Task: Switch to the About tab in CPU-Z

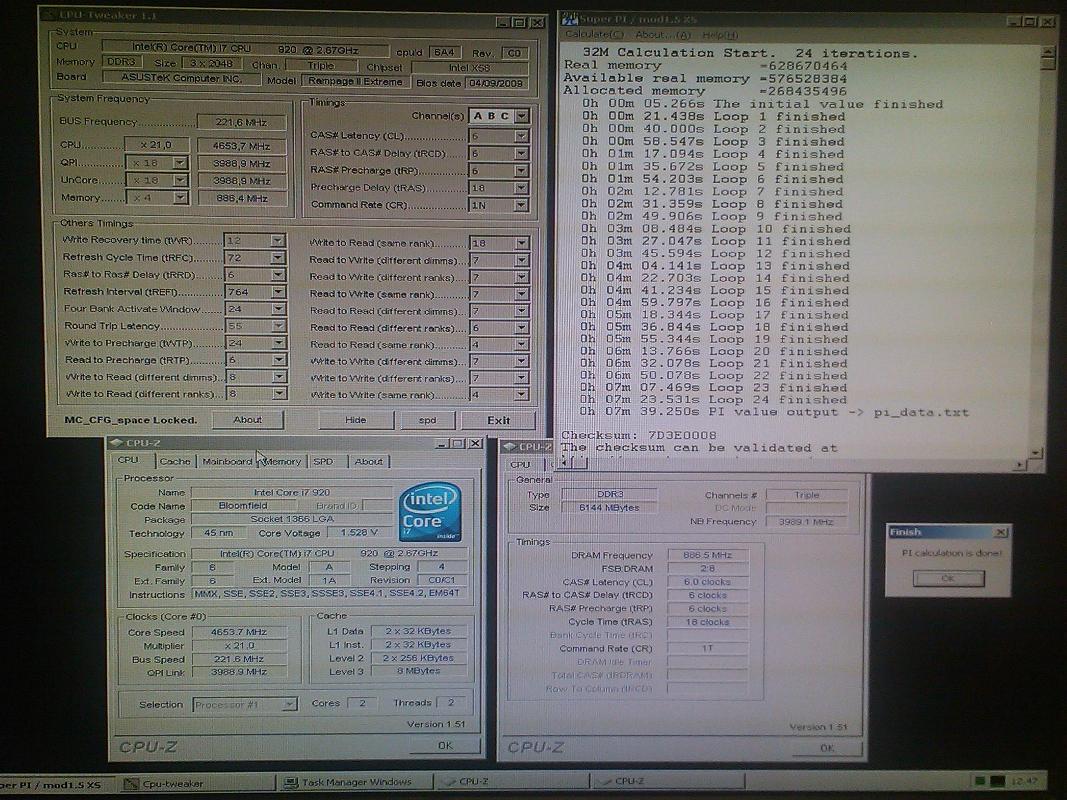Action: [368, 461]
